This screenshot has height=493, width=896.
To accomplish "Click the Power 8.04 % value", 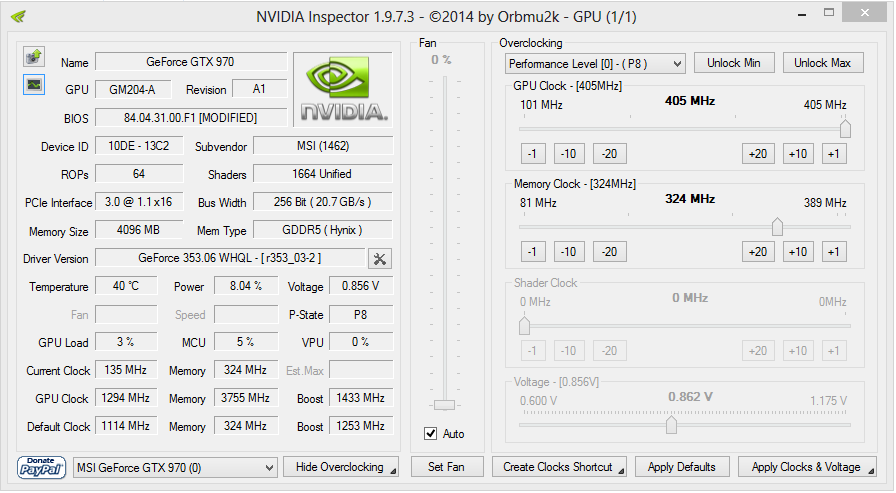I will click(246, 286).
